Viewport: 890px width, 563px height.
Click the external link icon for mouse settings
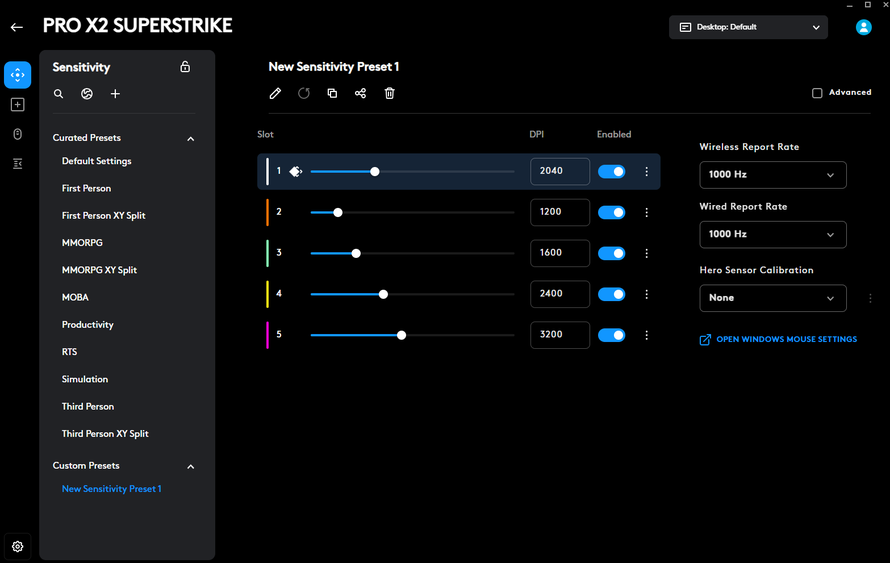tap(705, 339)
